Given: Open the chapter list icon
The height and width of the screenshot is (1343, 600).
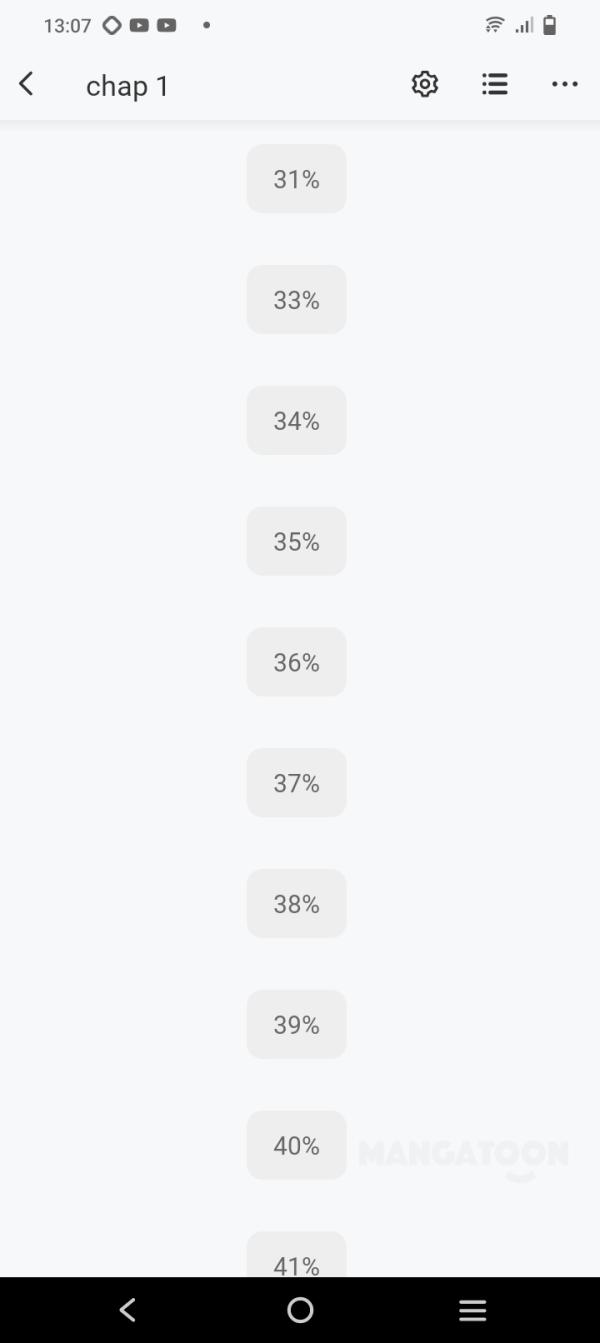Looking at the screenshot, I should point(495,85).
